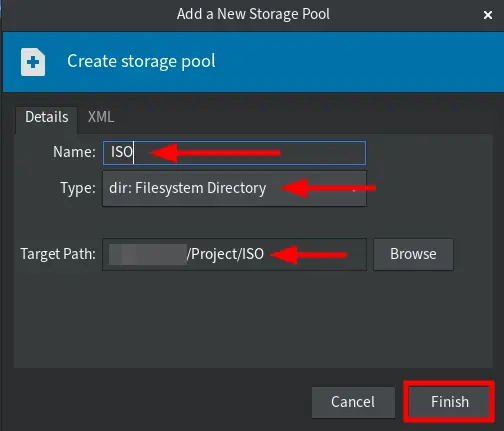Click the Add a New Storage Pool title bar
Viewport: 504px width, 431px height.
coord(253,14)
